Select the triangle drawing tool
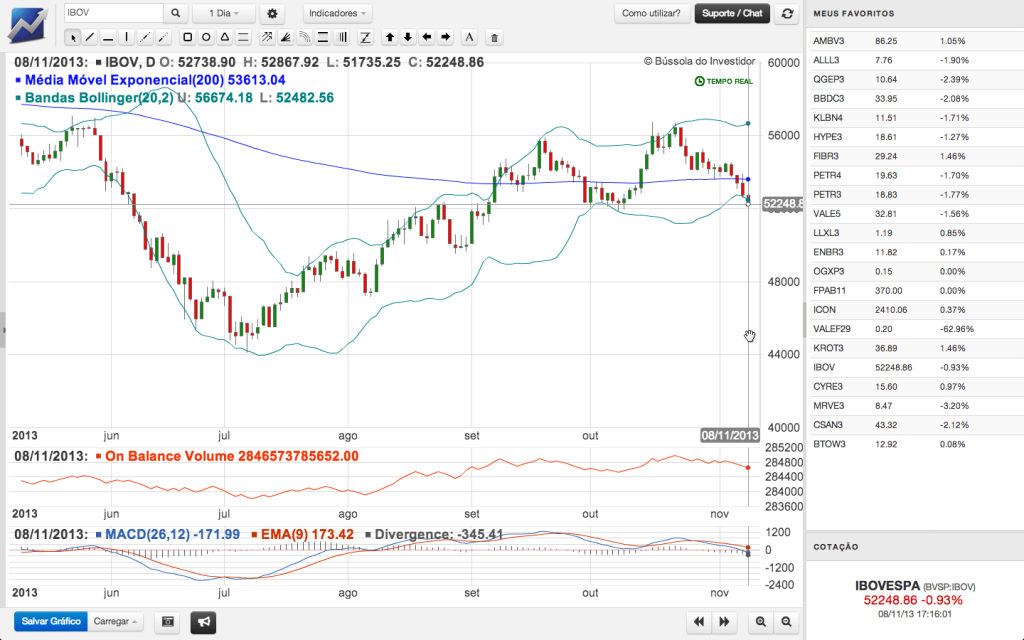 pyautogui.click(x=225, y=37)
